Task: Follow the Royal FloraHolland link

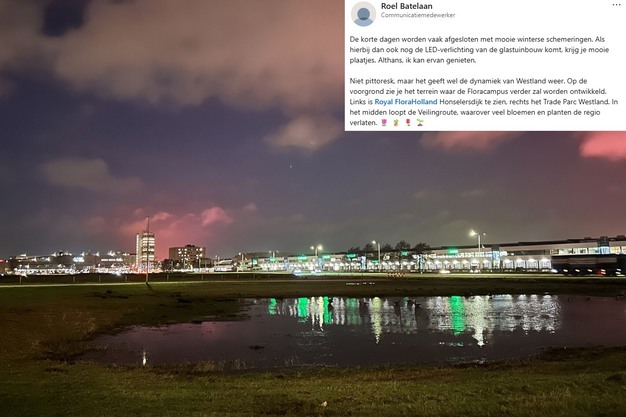Action: 406,102
